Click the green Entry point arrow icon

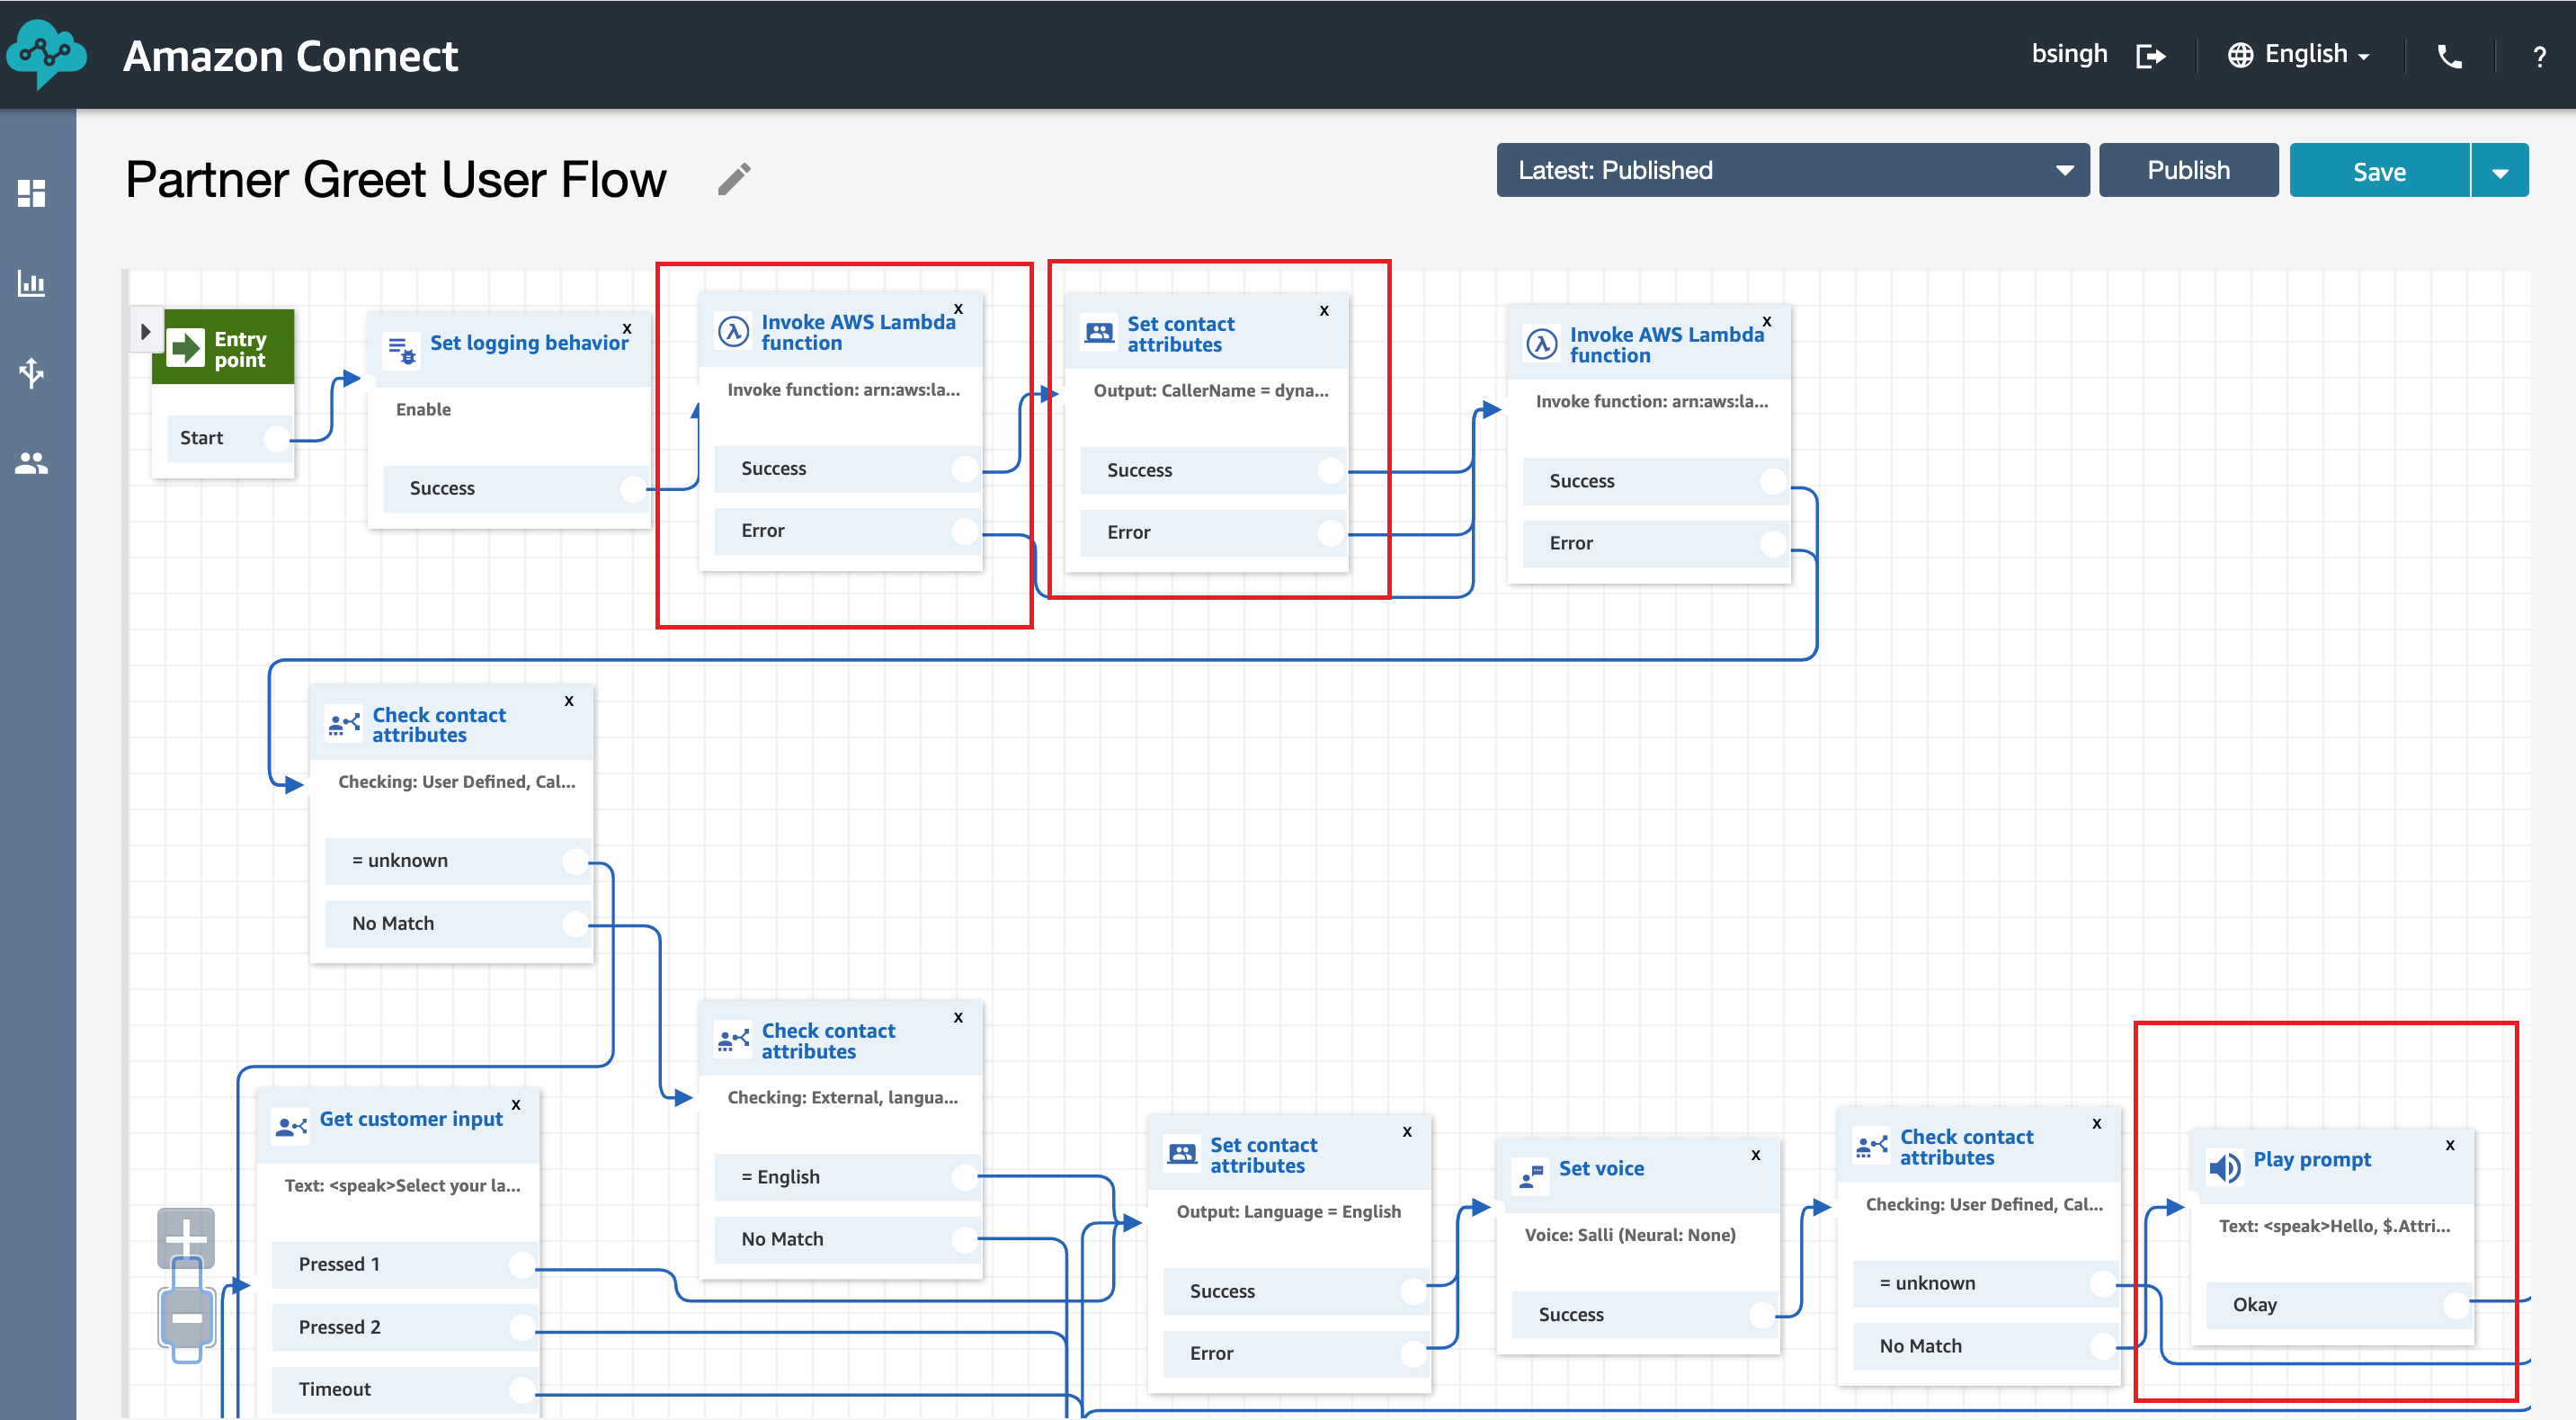[x=185, y=348]
